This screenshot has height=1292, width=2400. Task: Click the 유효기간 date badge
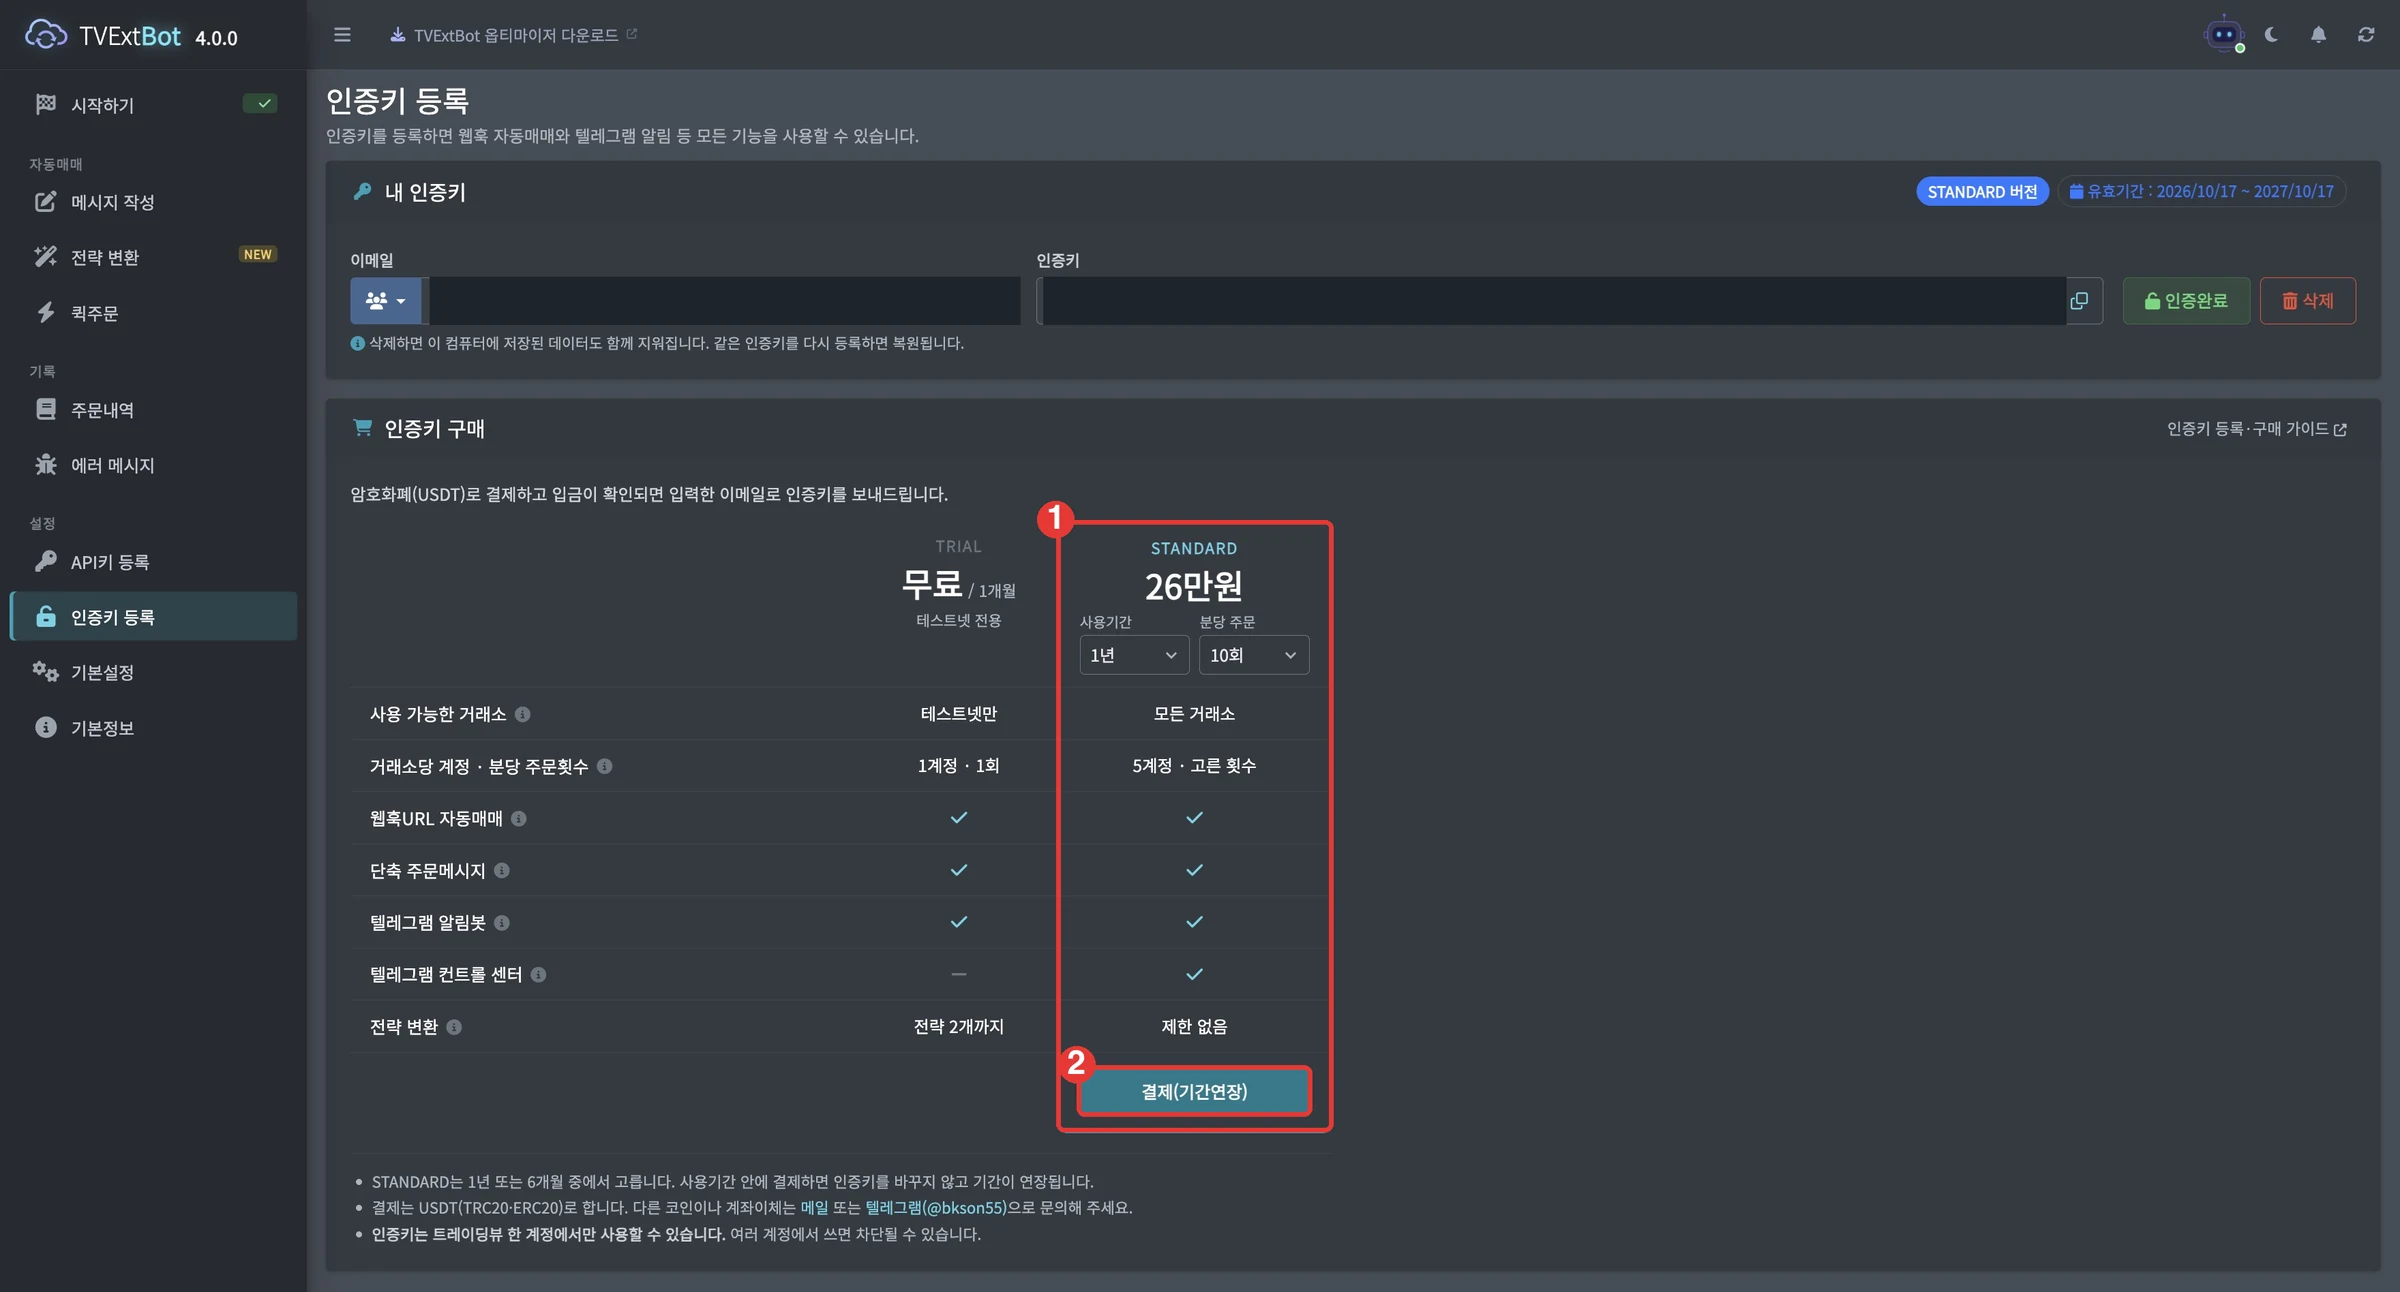[x=2201, y=191]
